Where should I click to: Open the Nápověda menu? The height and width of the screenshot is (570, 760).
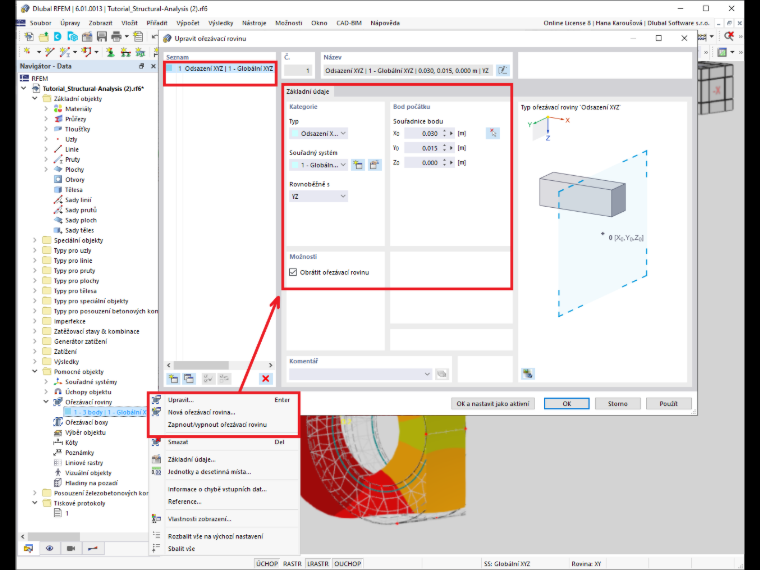pyautogui.click(x=385, y=23)
